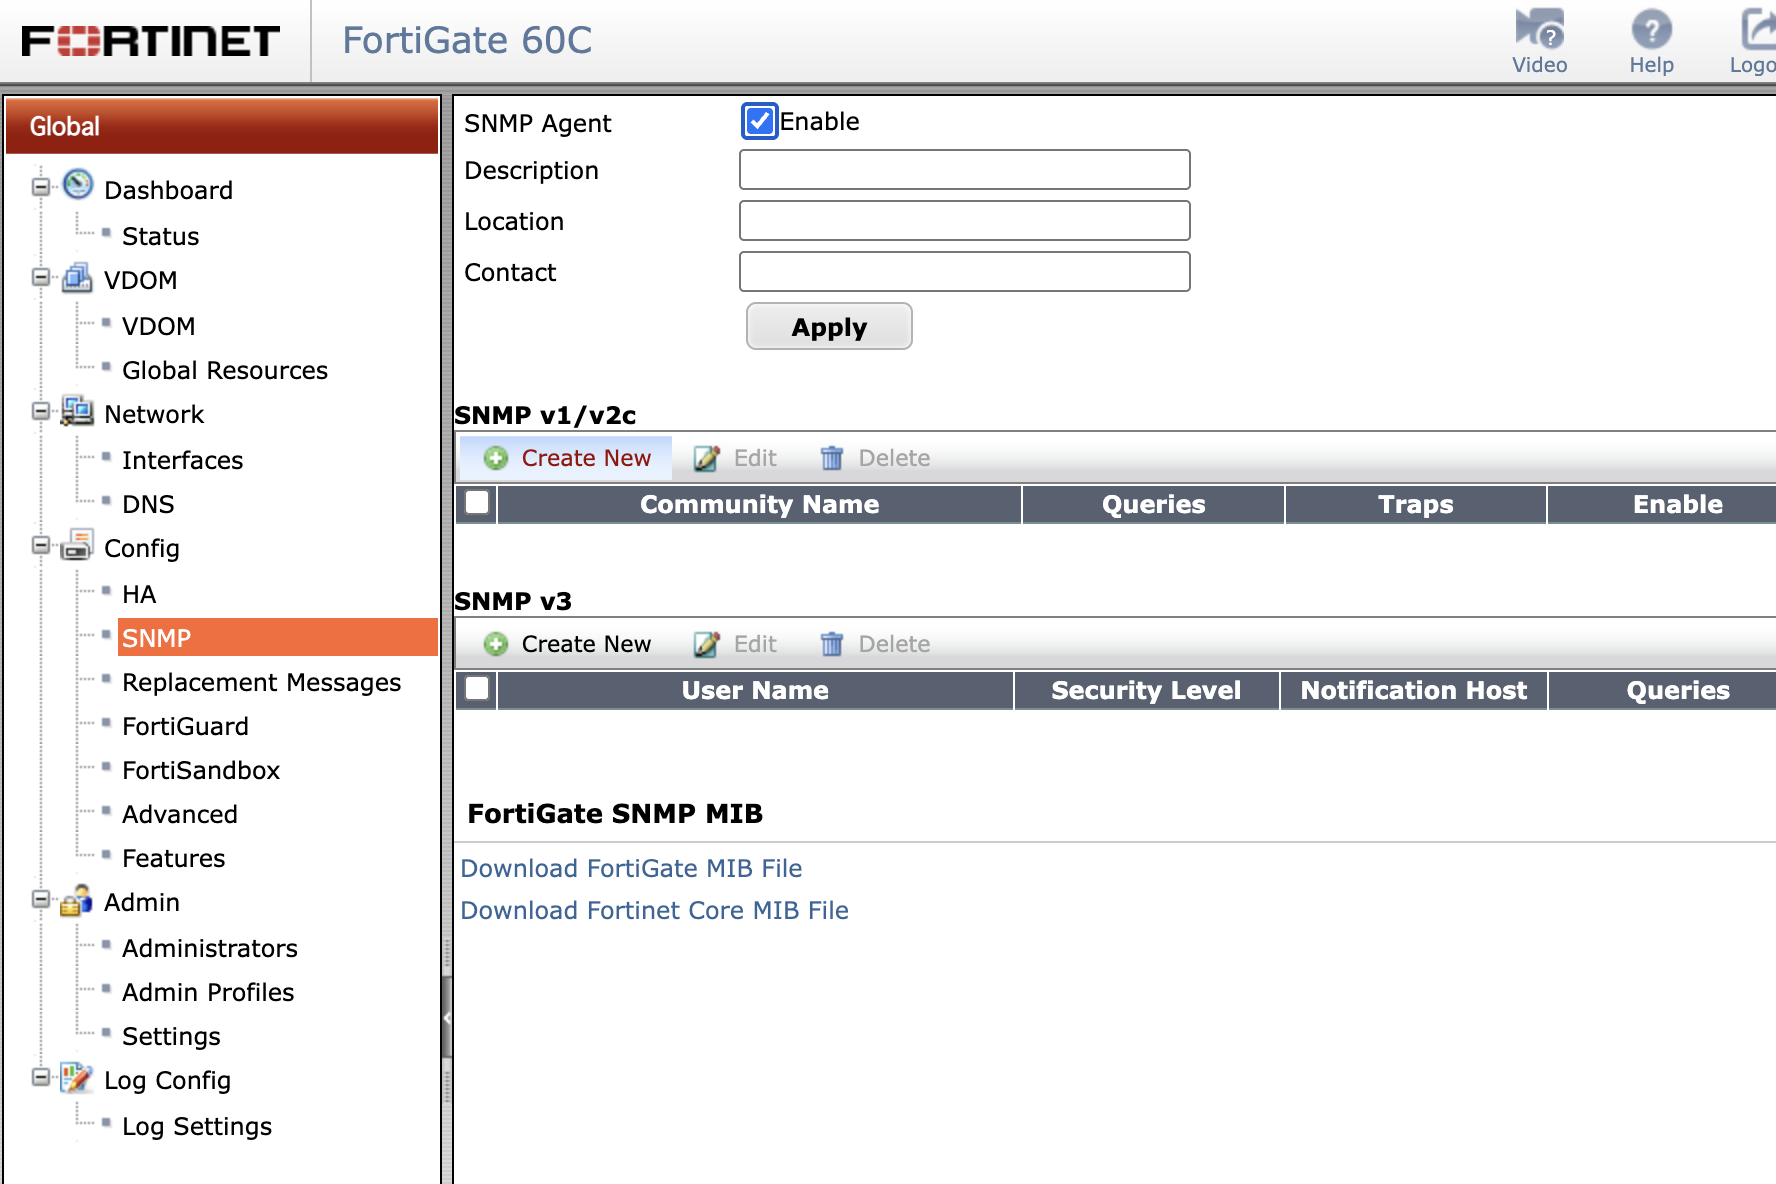Viewport: 1776px width, 1184px height.
Task: Focus the Location input field
Action: point(964,221)
